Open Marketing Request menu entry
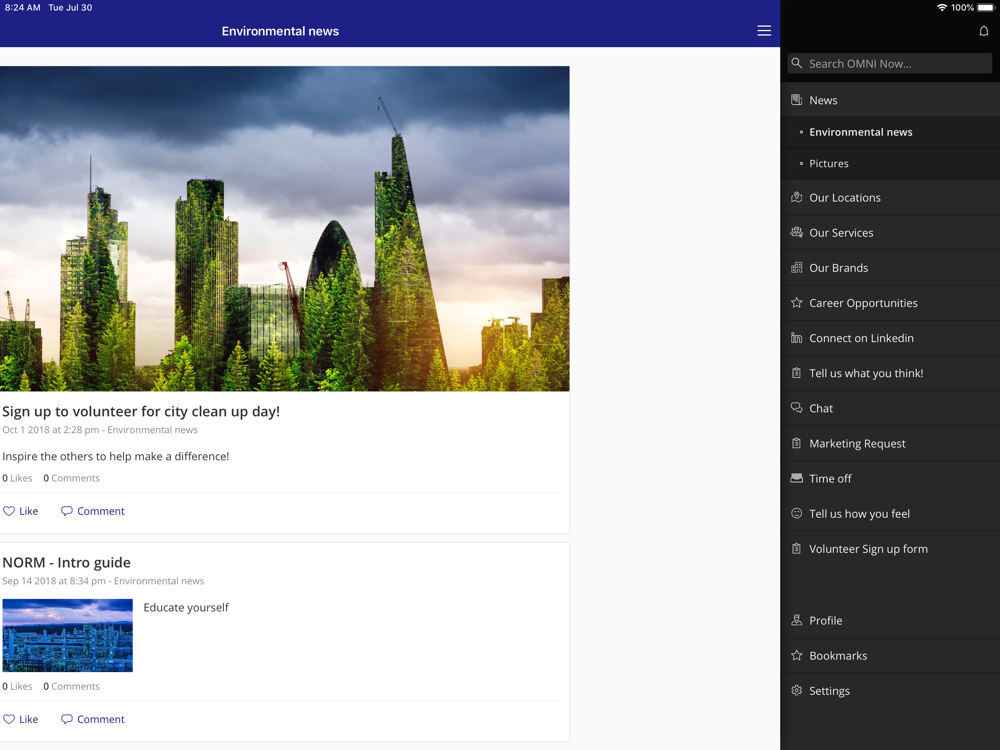 857,443
